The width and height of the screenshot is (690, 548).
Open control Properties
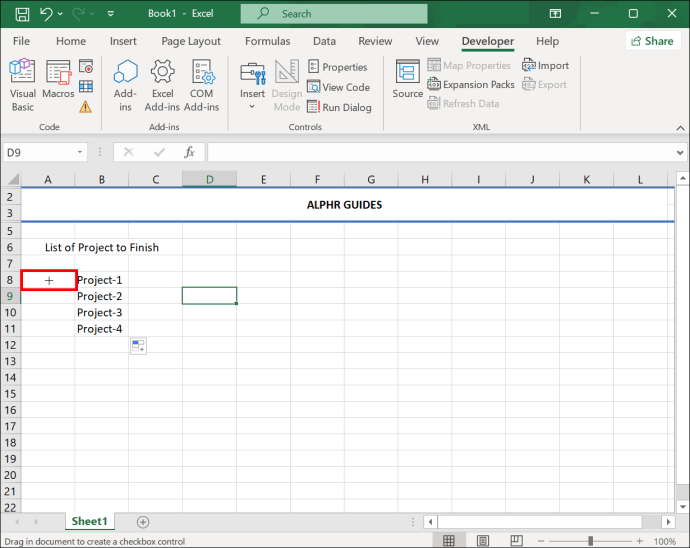338,67
